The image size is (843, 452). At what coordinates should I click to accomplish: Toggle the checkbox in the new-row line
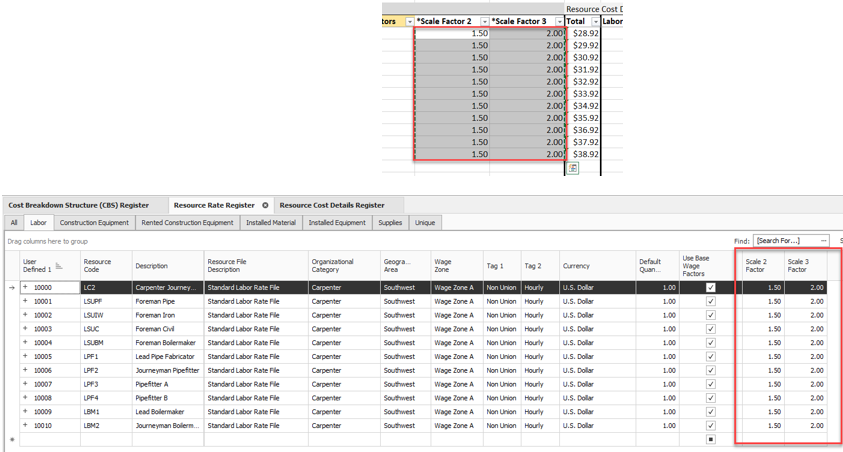point(710,439)
